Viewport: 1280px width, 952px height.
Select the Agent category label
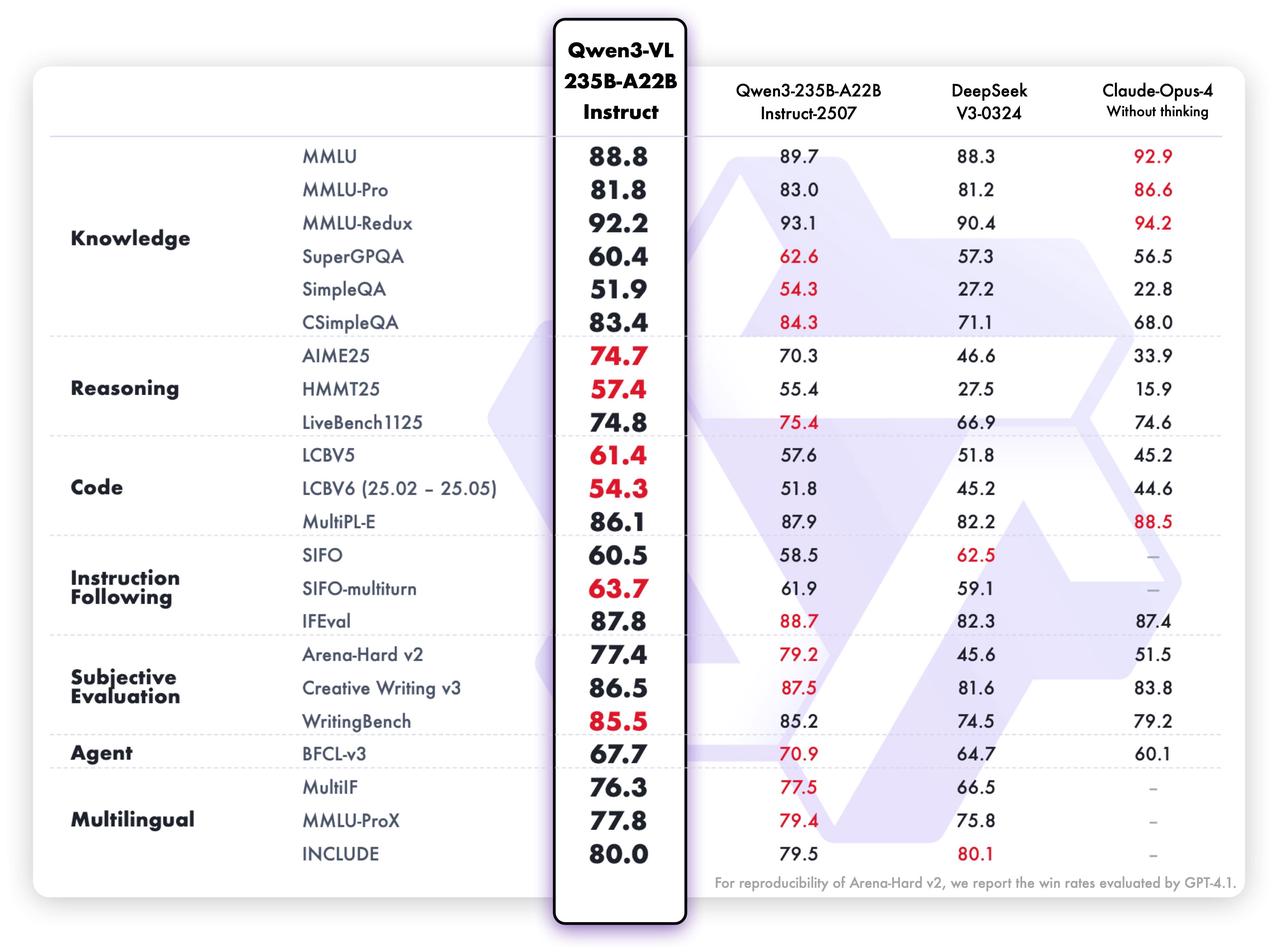pos(101,754)
